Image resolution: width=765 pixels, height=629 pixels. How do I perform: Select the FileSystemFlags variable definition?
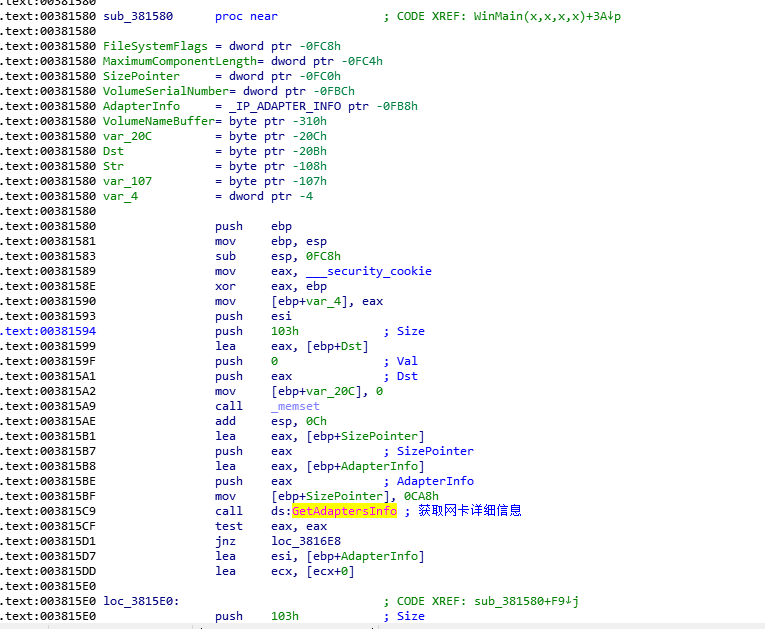pyautogui.click(x=155, y=46)
